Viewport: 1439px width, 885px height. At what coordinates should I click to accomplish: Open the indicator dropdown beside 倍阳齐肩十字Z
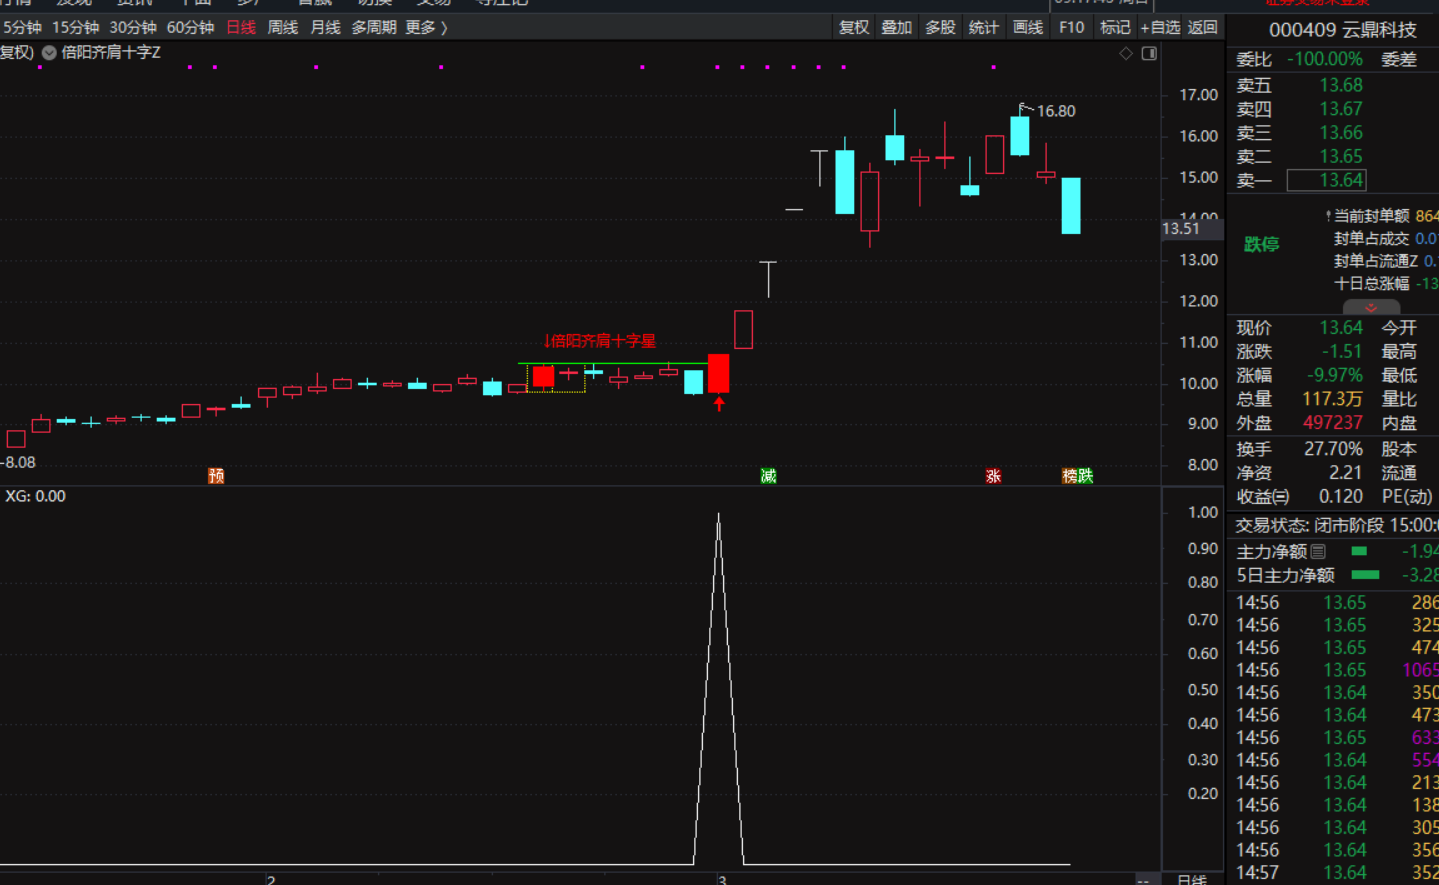(x=49, y=53)
